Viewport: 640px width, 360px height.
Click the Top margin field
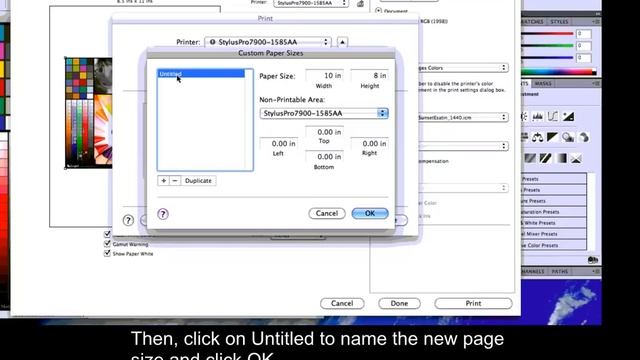[324, 132]
